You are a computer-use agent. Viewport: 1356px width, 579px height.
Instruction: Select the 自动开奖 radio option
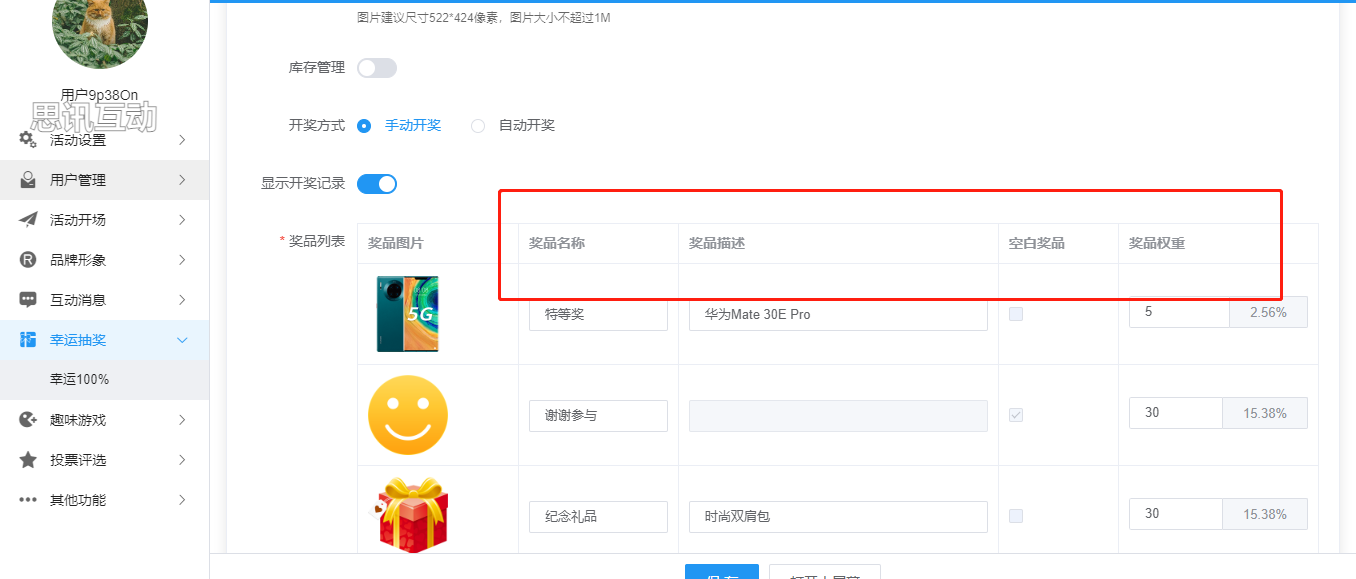click(478, 126)
